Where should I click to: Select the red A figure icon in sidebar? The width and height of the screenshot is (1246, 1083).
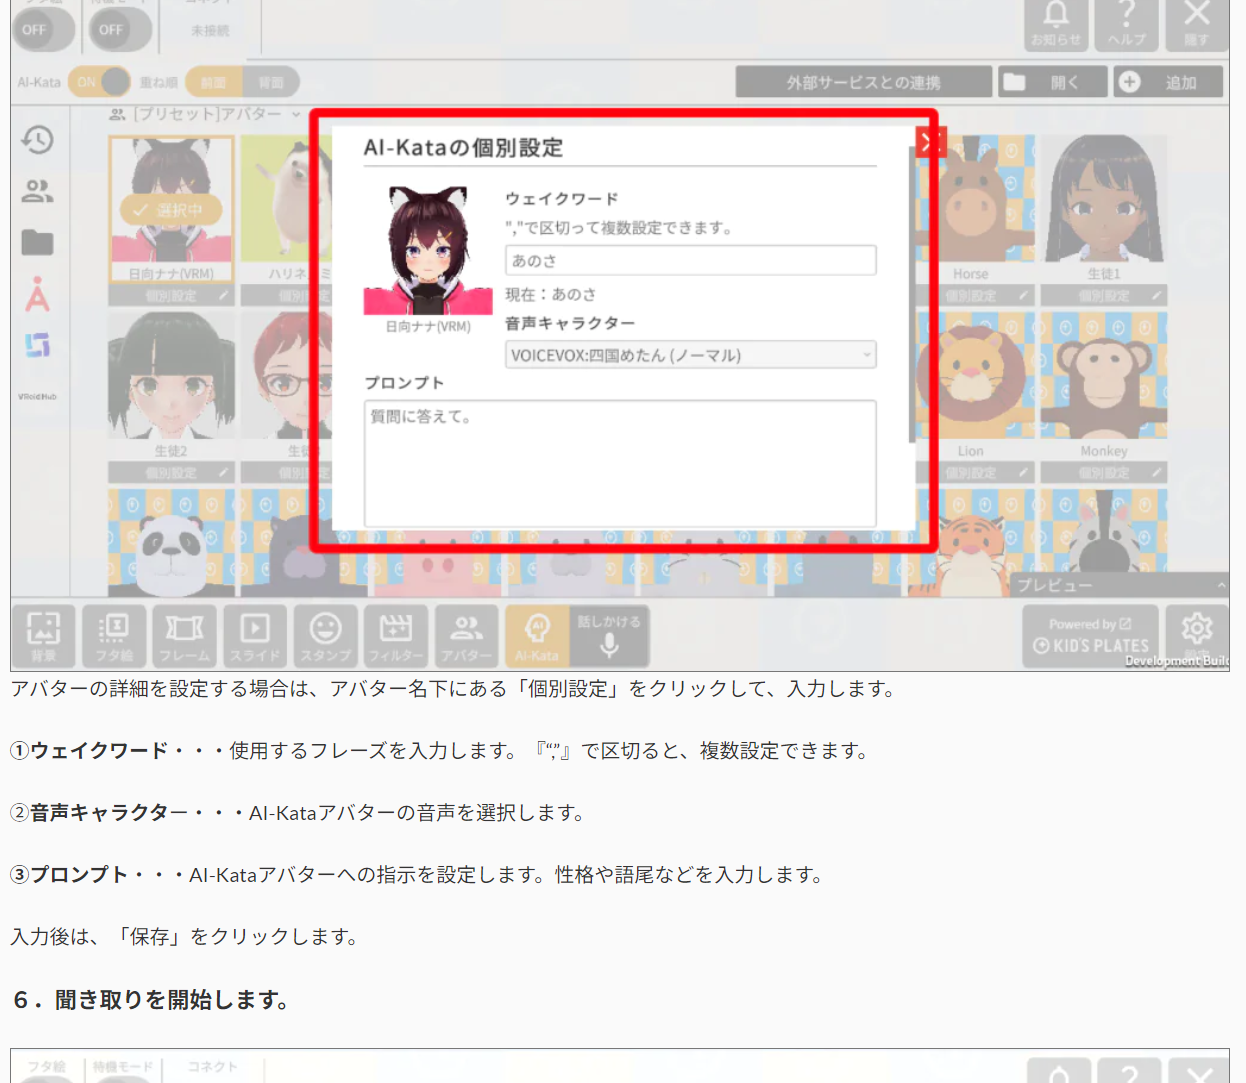click(x=38, y=294)
